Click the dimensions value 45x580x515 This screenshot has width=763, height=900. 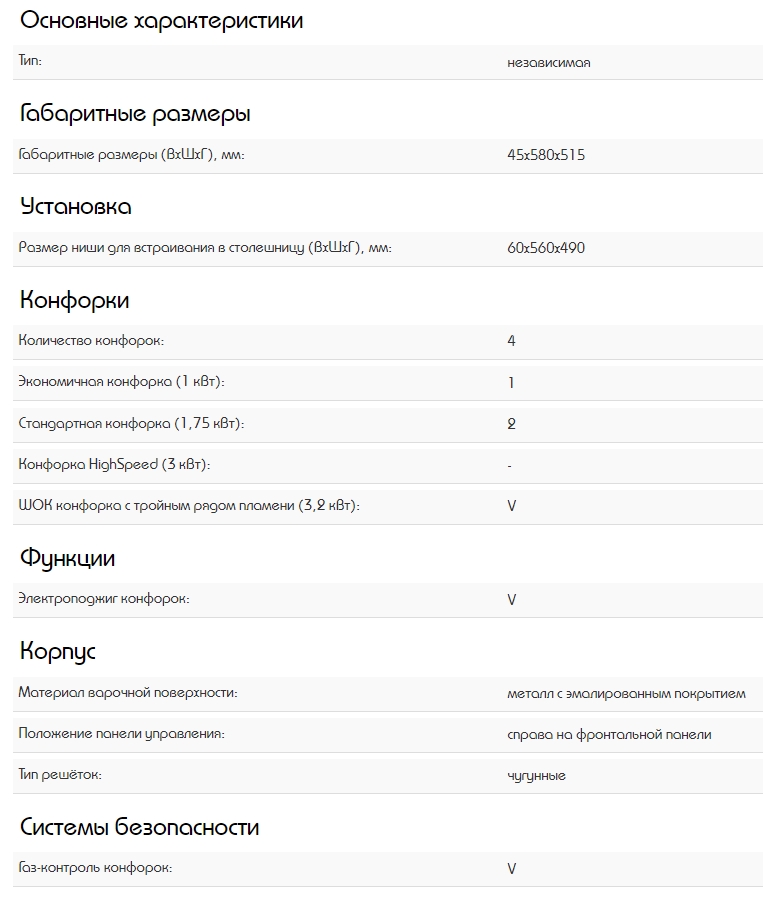[546, 155]
